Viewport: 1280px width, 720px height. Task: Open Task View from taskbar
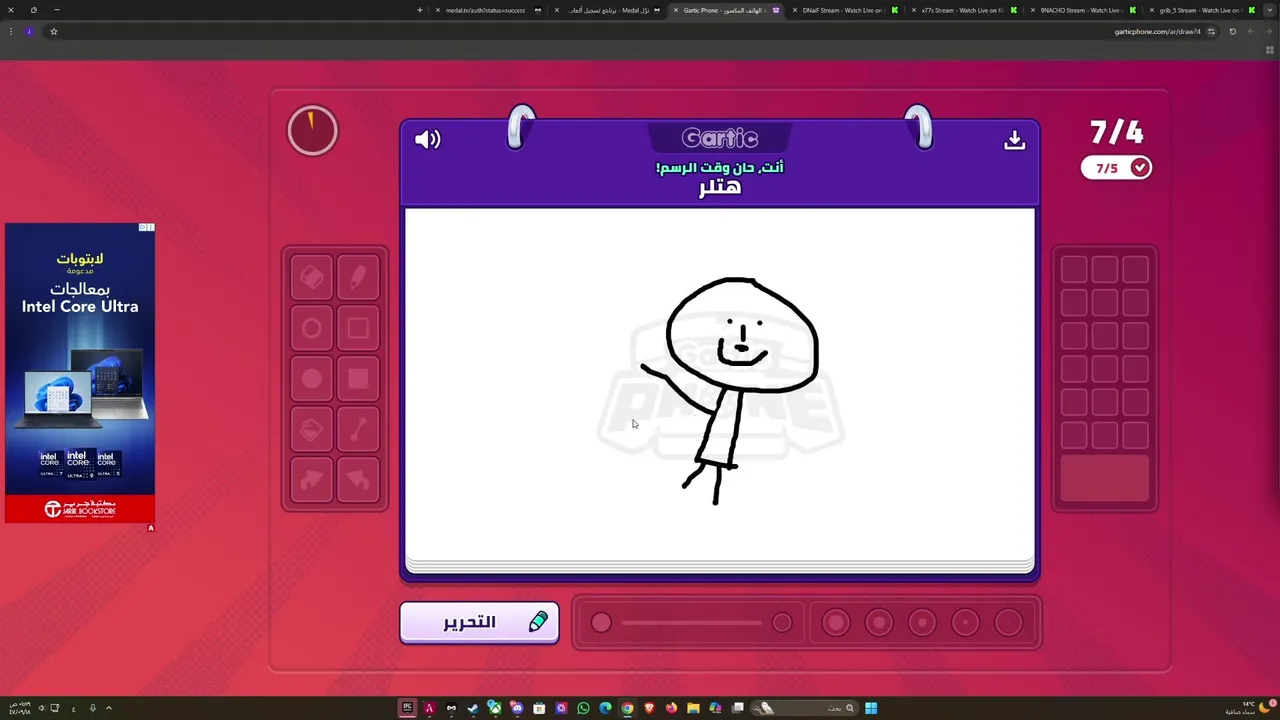coord(737,708)
